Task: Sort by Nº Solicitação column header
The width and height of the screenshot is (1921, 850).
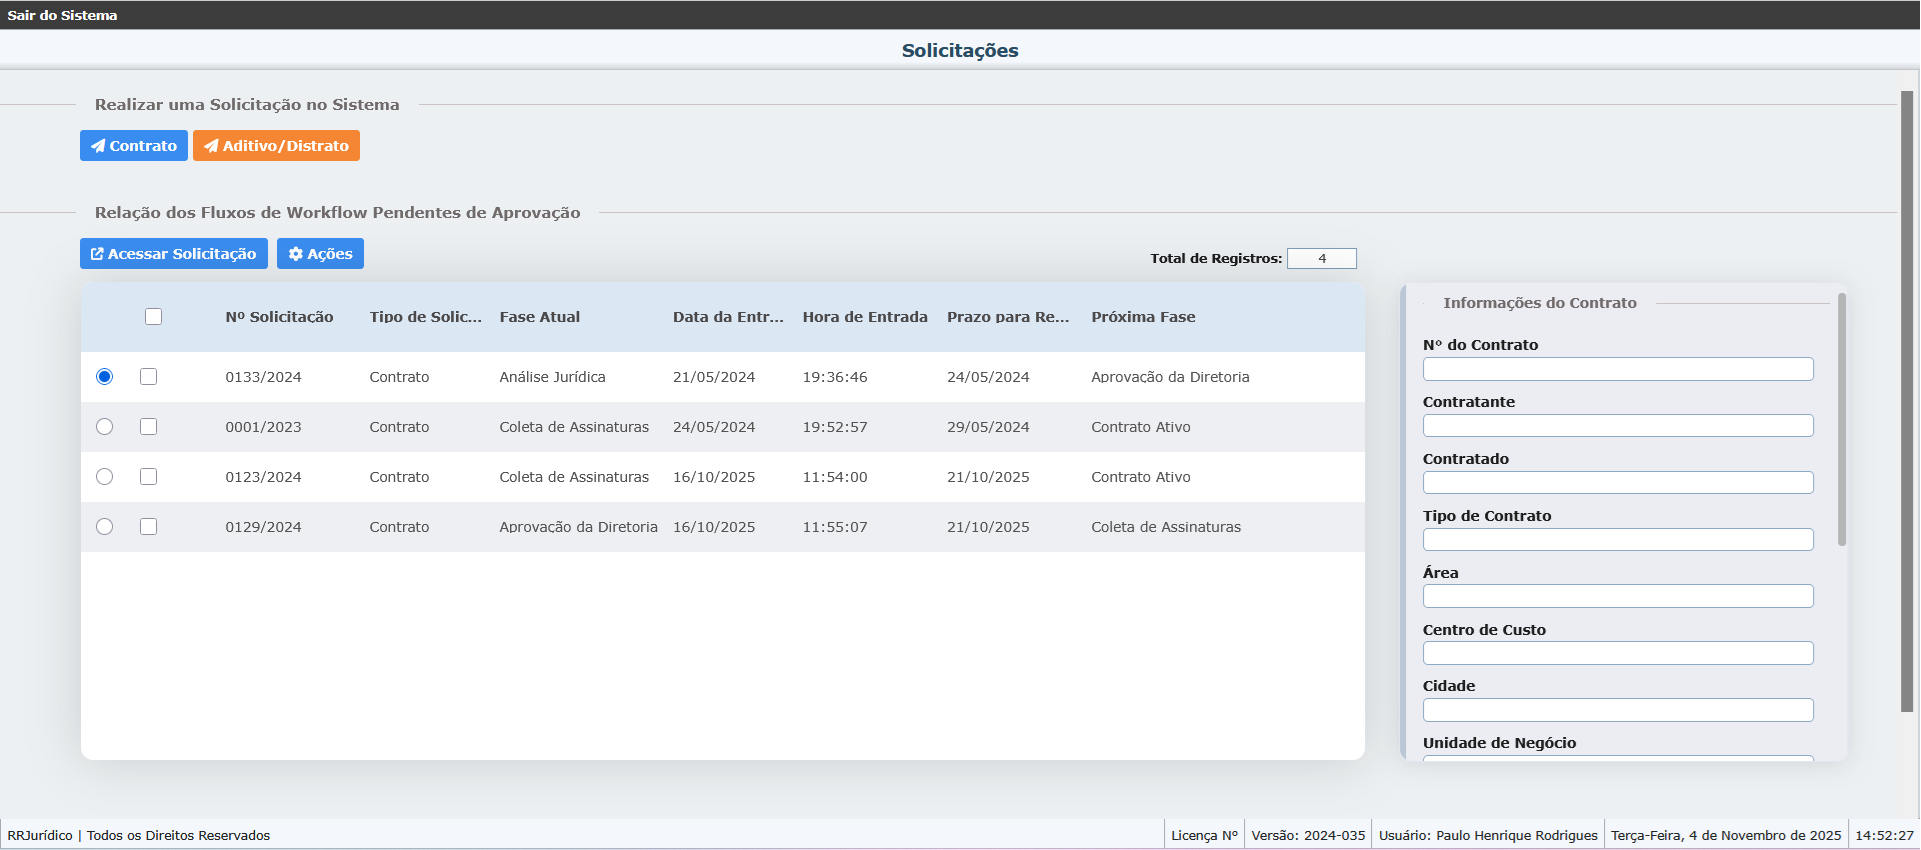Action: click(279, 317)
